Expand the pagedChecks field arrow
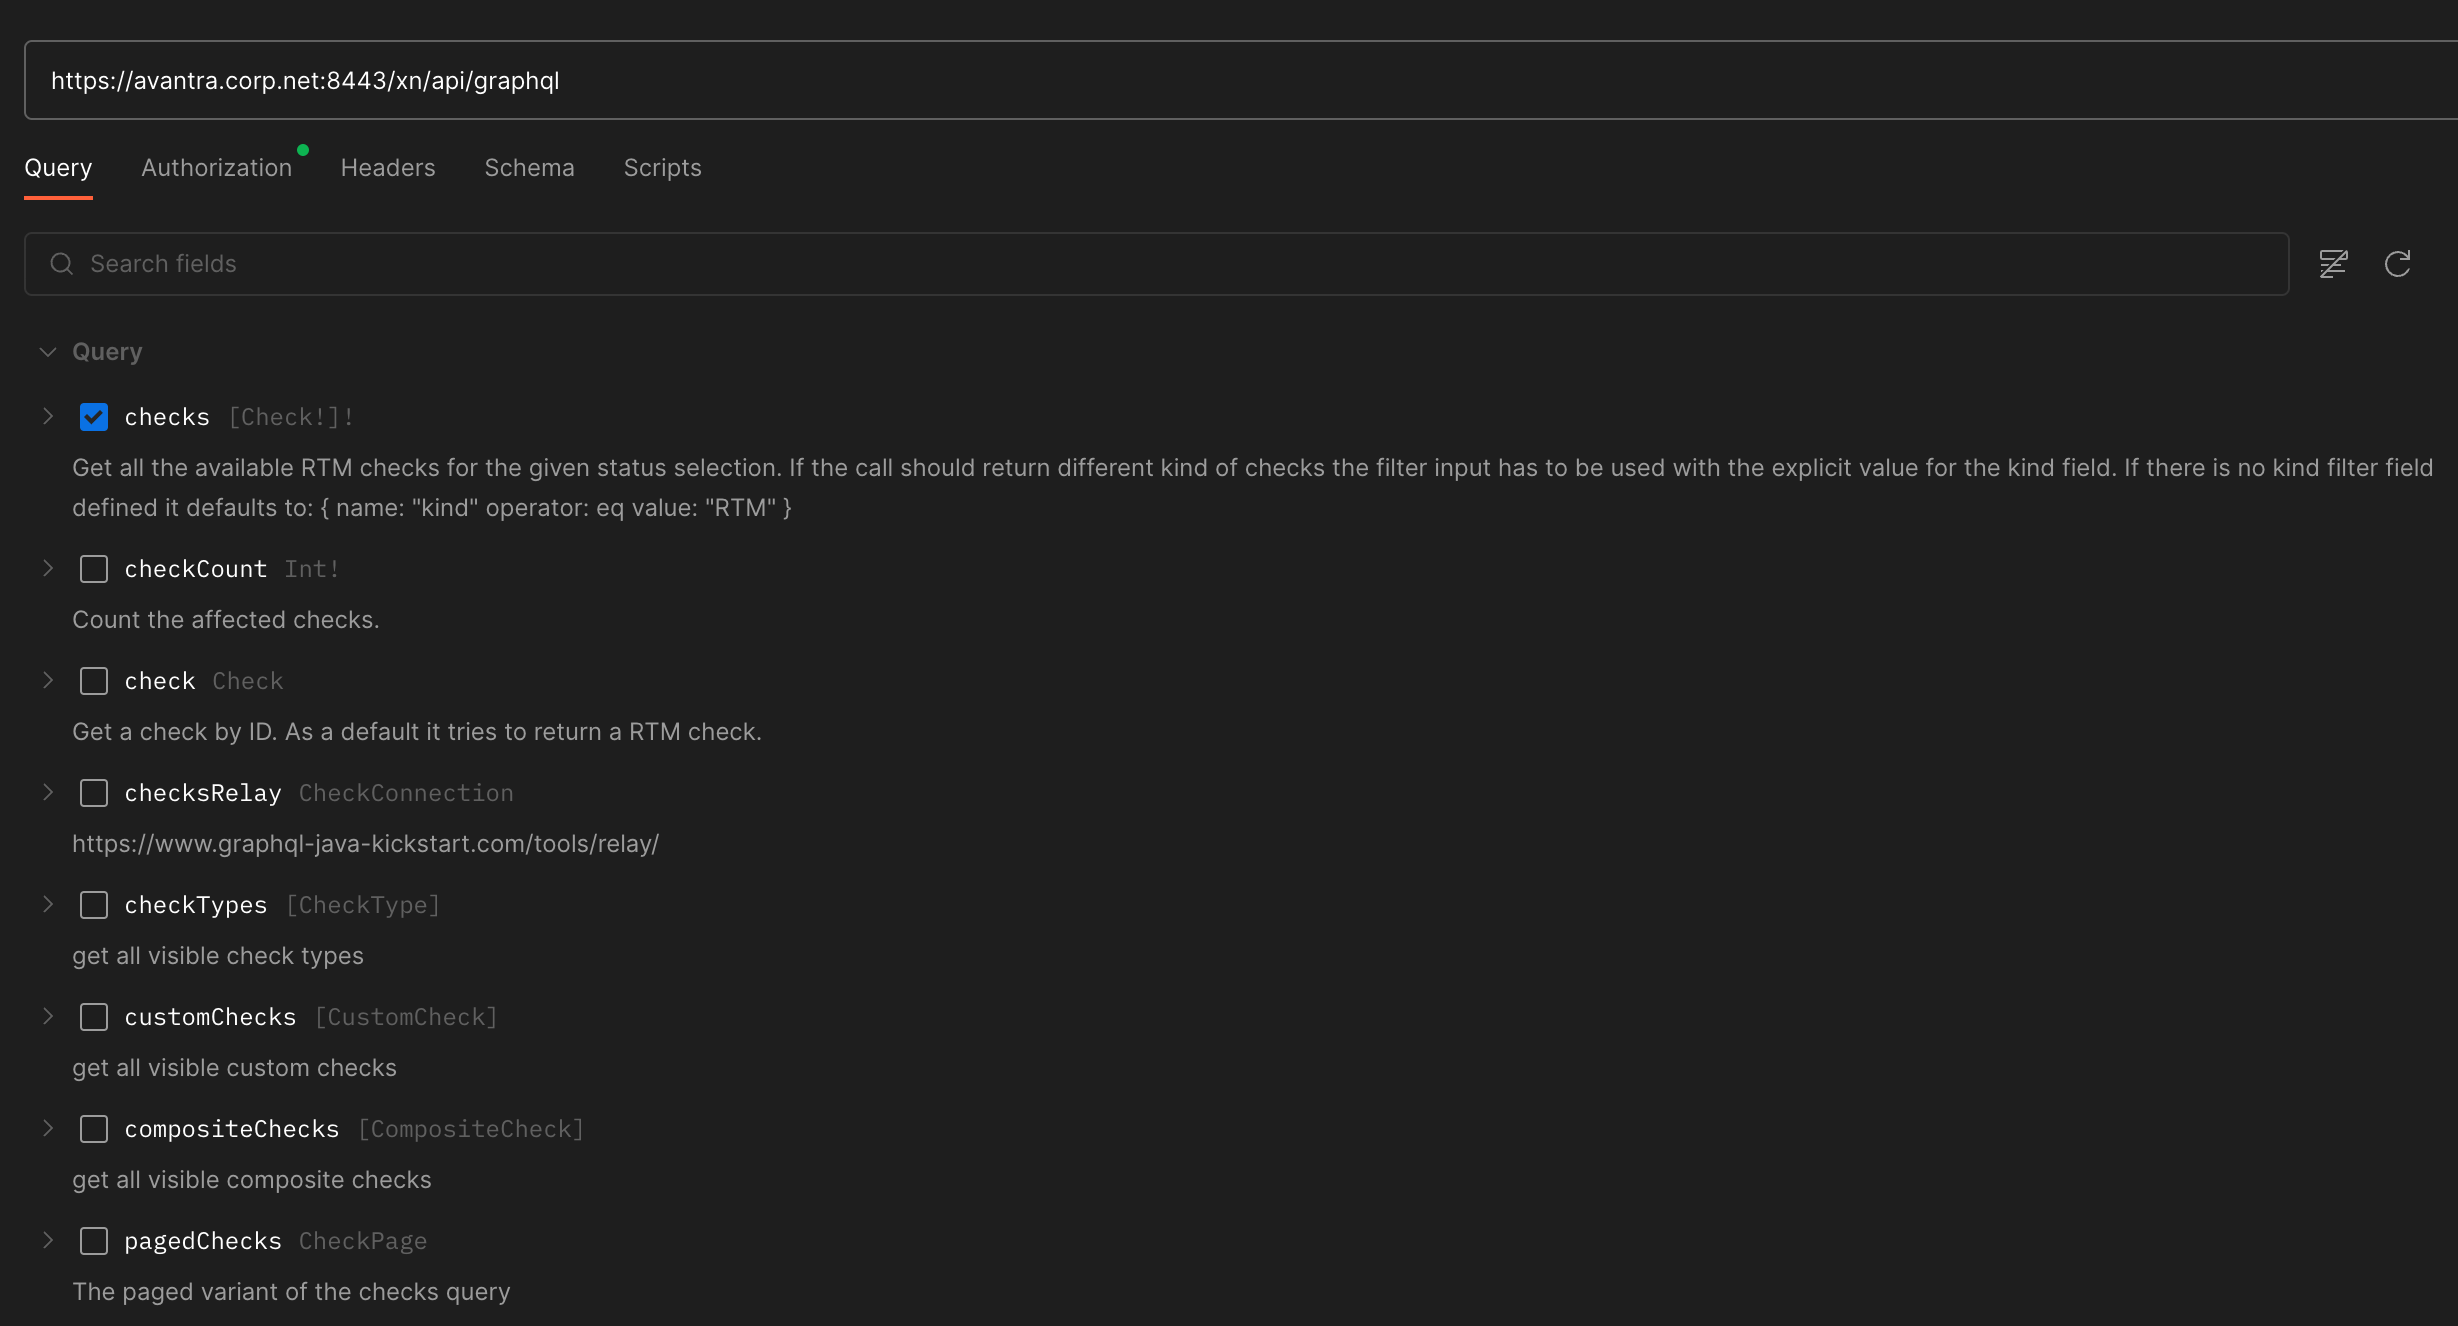This screenshot has width=2458, height=1326. coord(47,1240)
